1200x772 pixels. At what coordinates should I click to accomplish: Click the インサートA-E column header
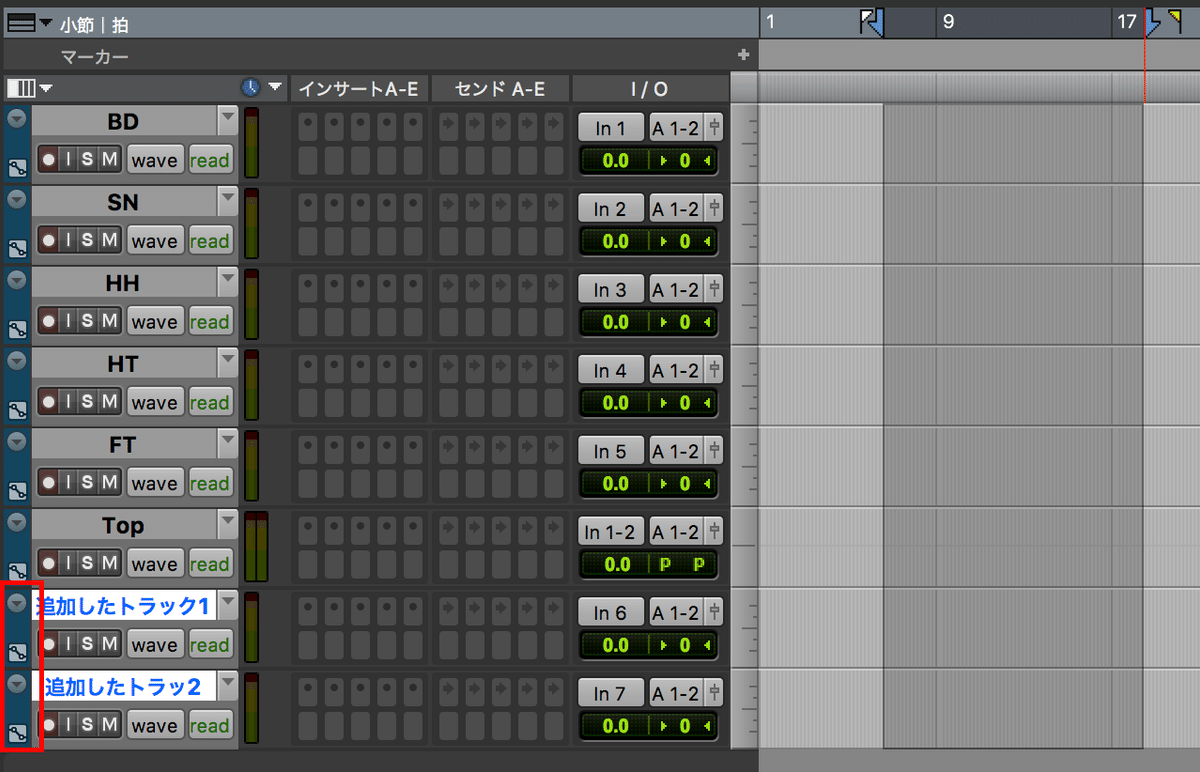tap(360, 89)
